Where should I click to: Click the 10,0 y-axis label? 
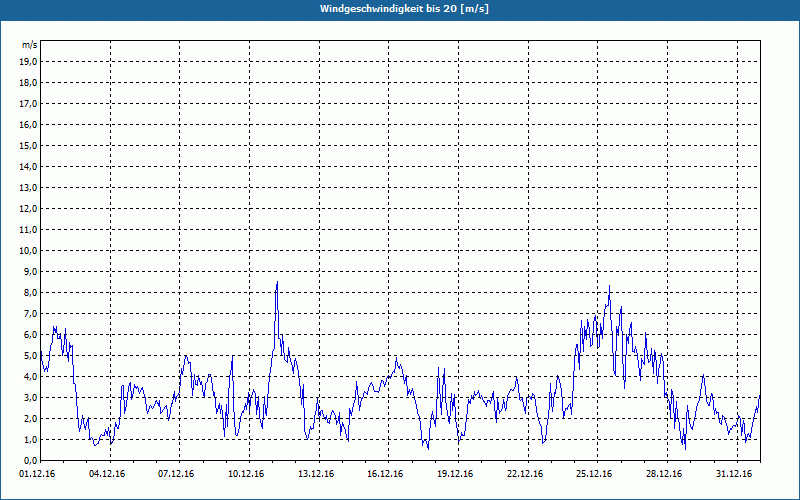28,251
